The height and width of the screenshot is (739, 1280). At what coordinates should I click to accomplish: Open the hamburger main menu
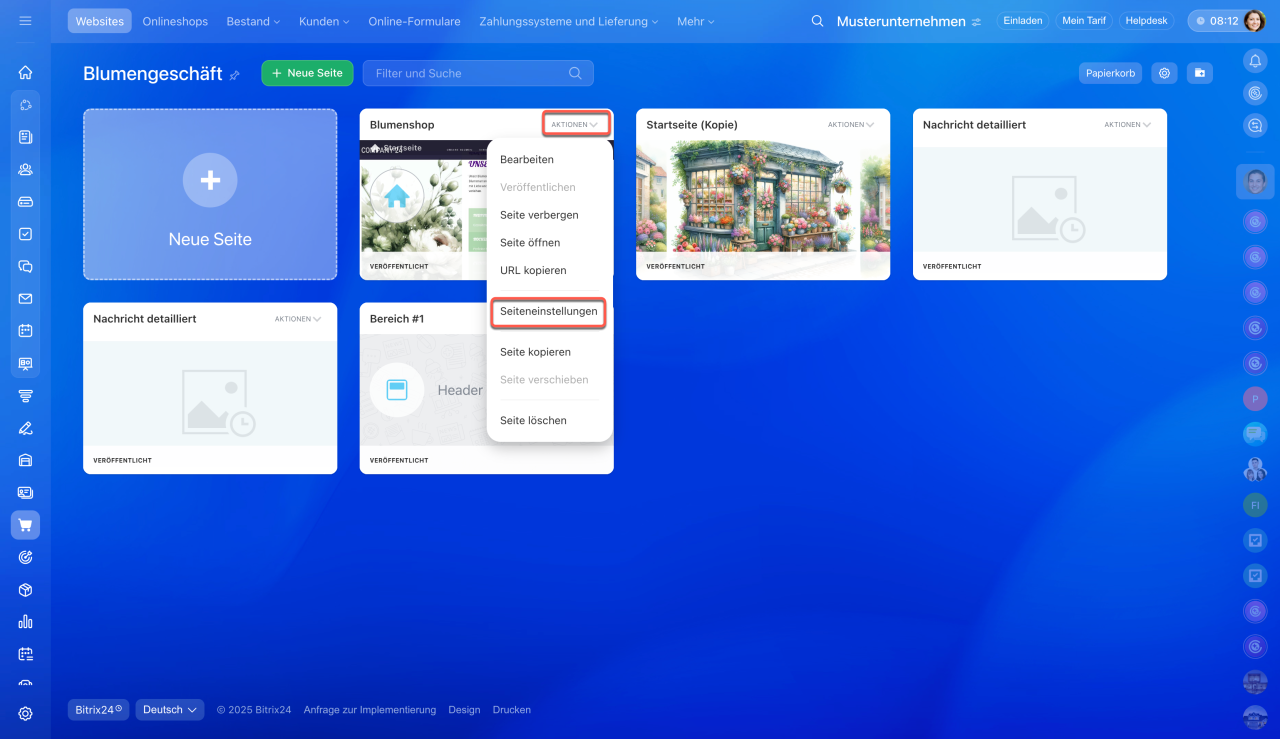tap(25, 21)
